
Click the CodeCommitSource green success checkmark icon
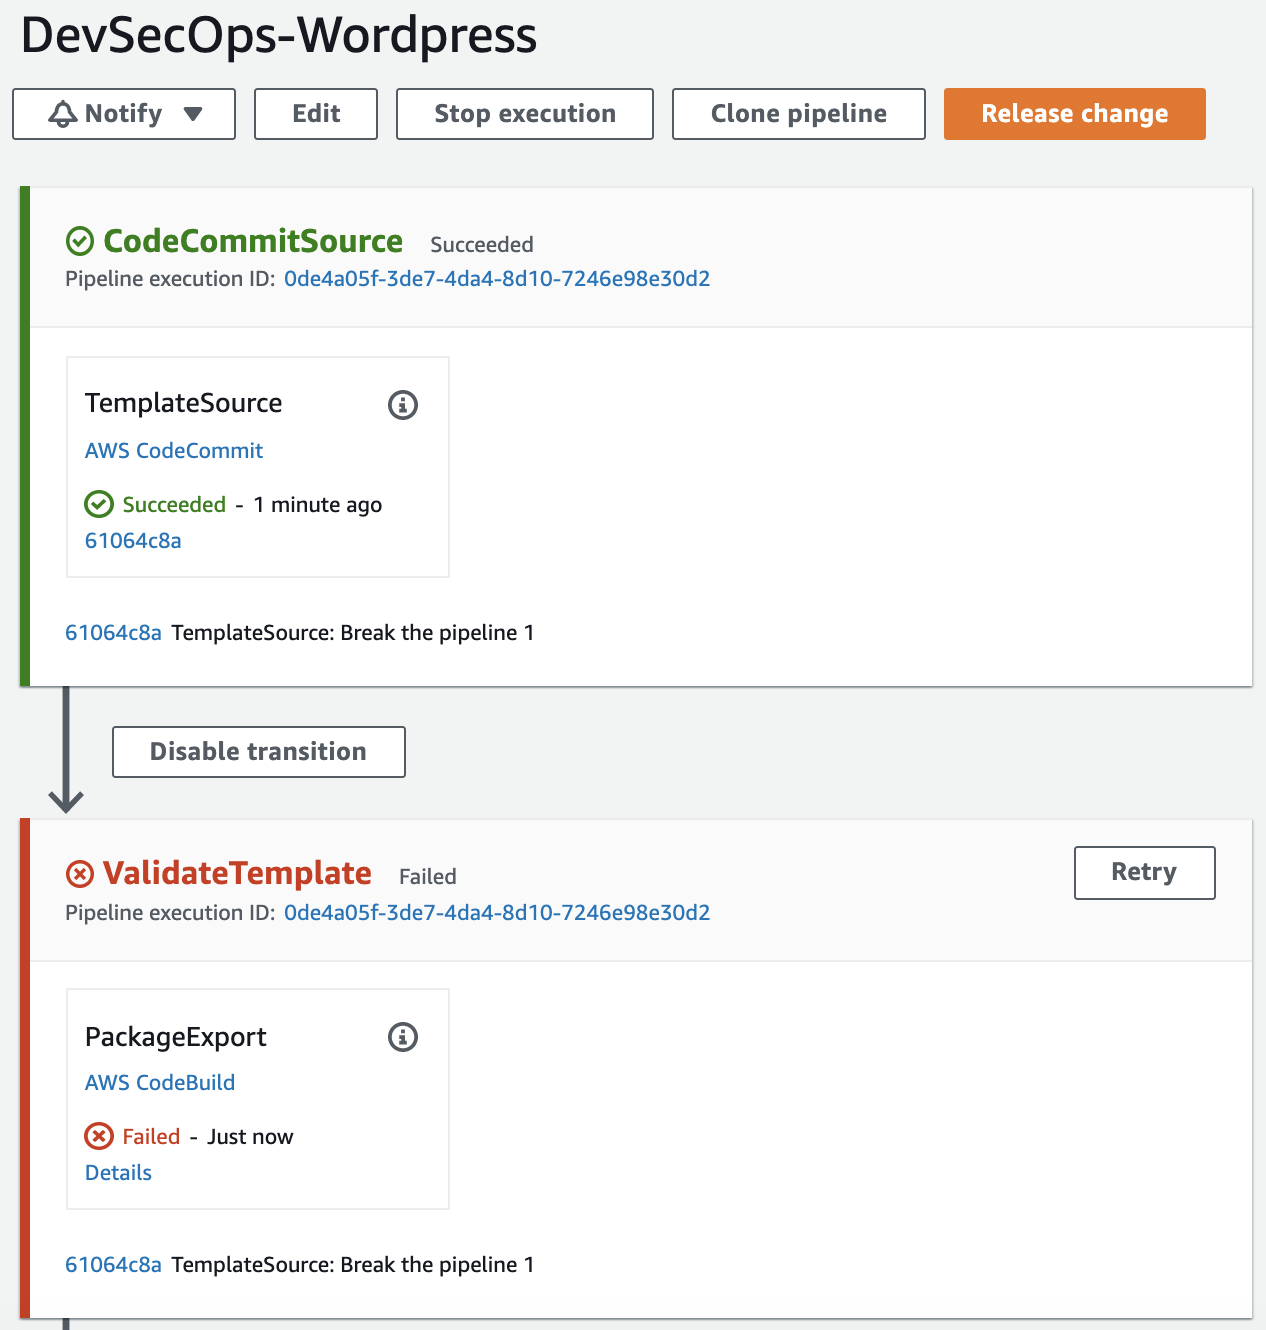80,241
